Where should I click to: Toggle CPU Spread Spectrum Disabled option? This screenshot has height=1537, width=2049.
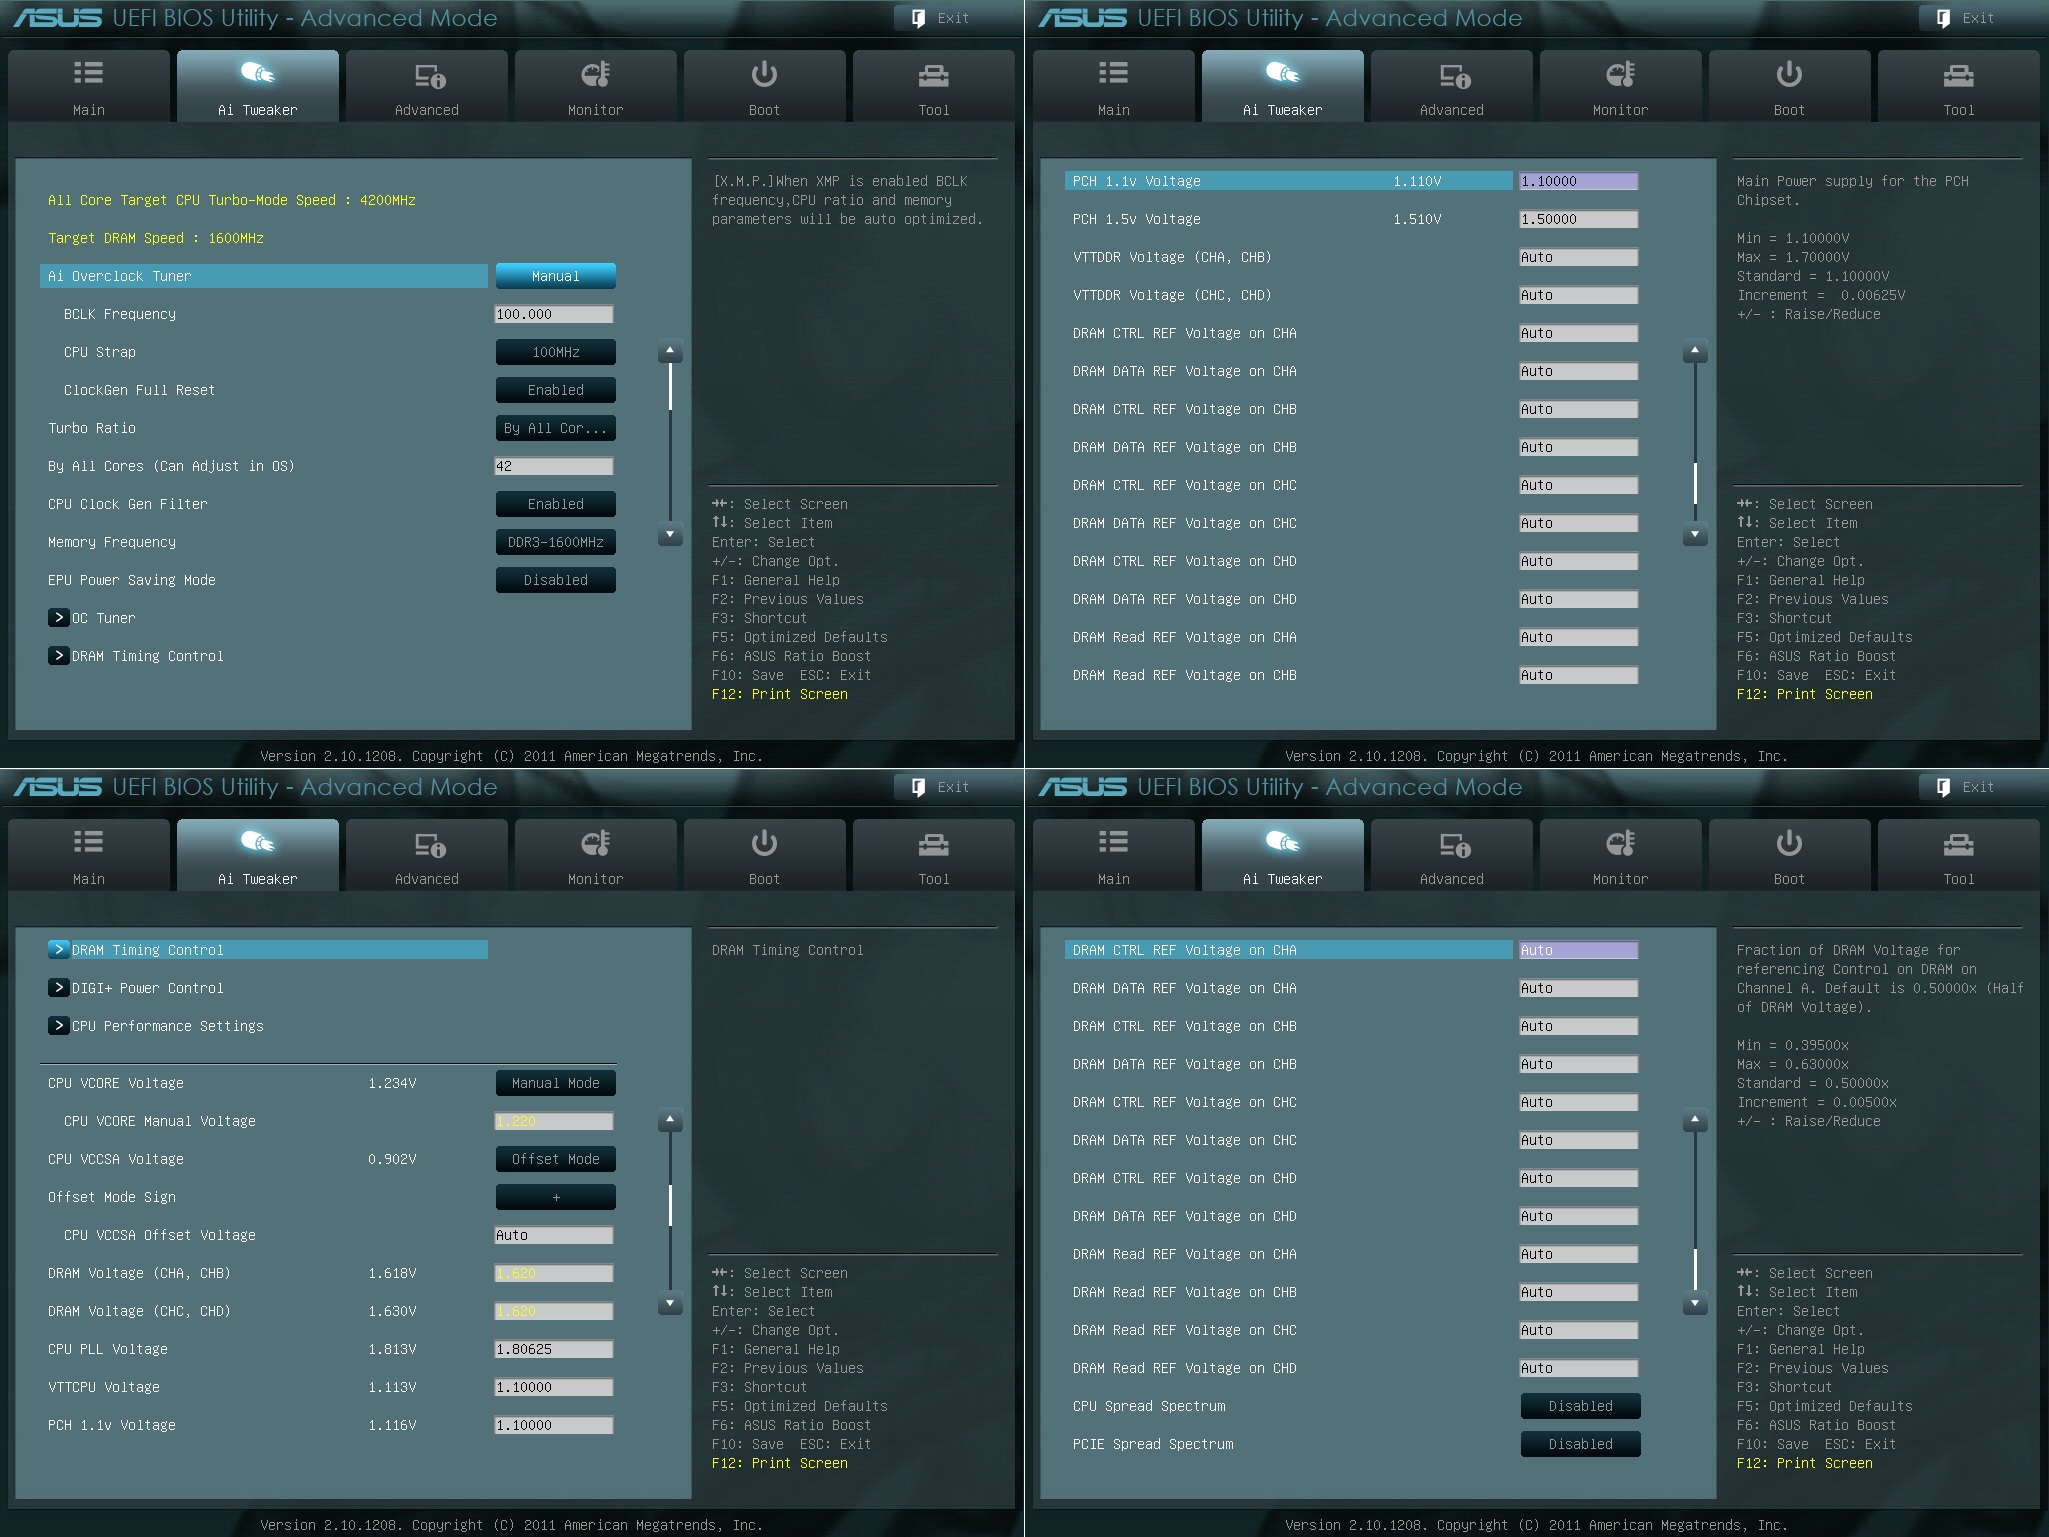[1580, 1406]
